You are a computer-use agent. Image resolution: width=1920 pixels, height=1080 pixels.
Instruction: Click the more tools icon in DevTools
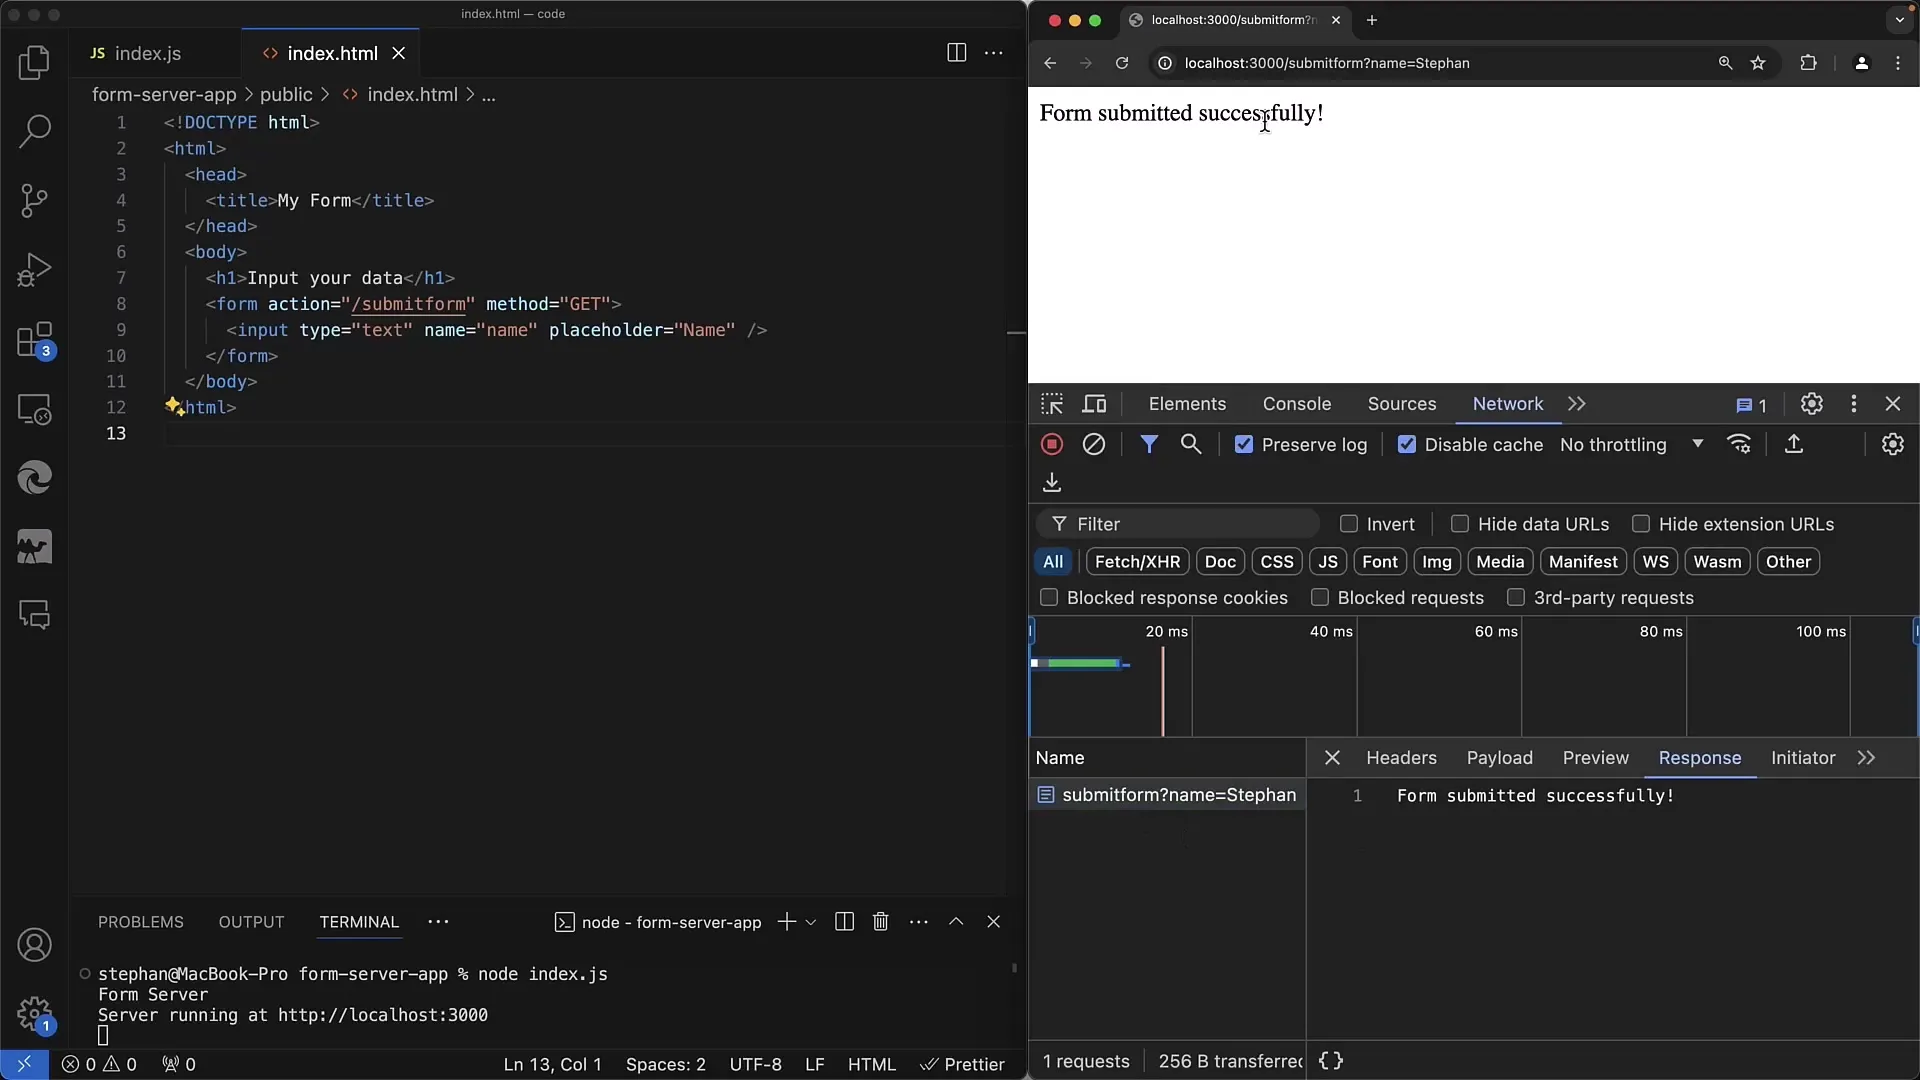point(1854,404)
